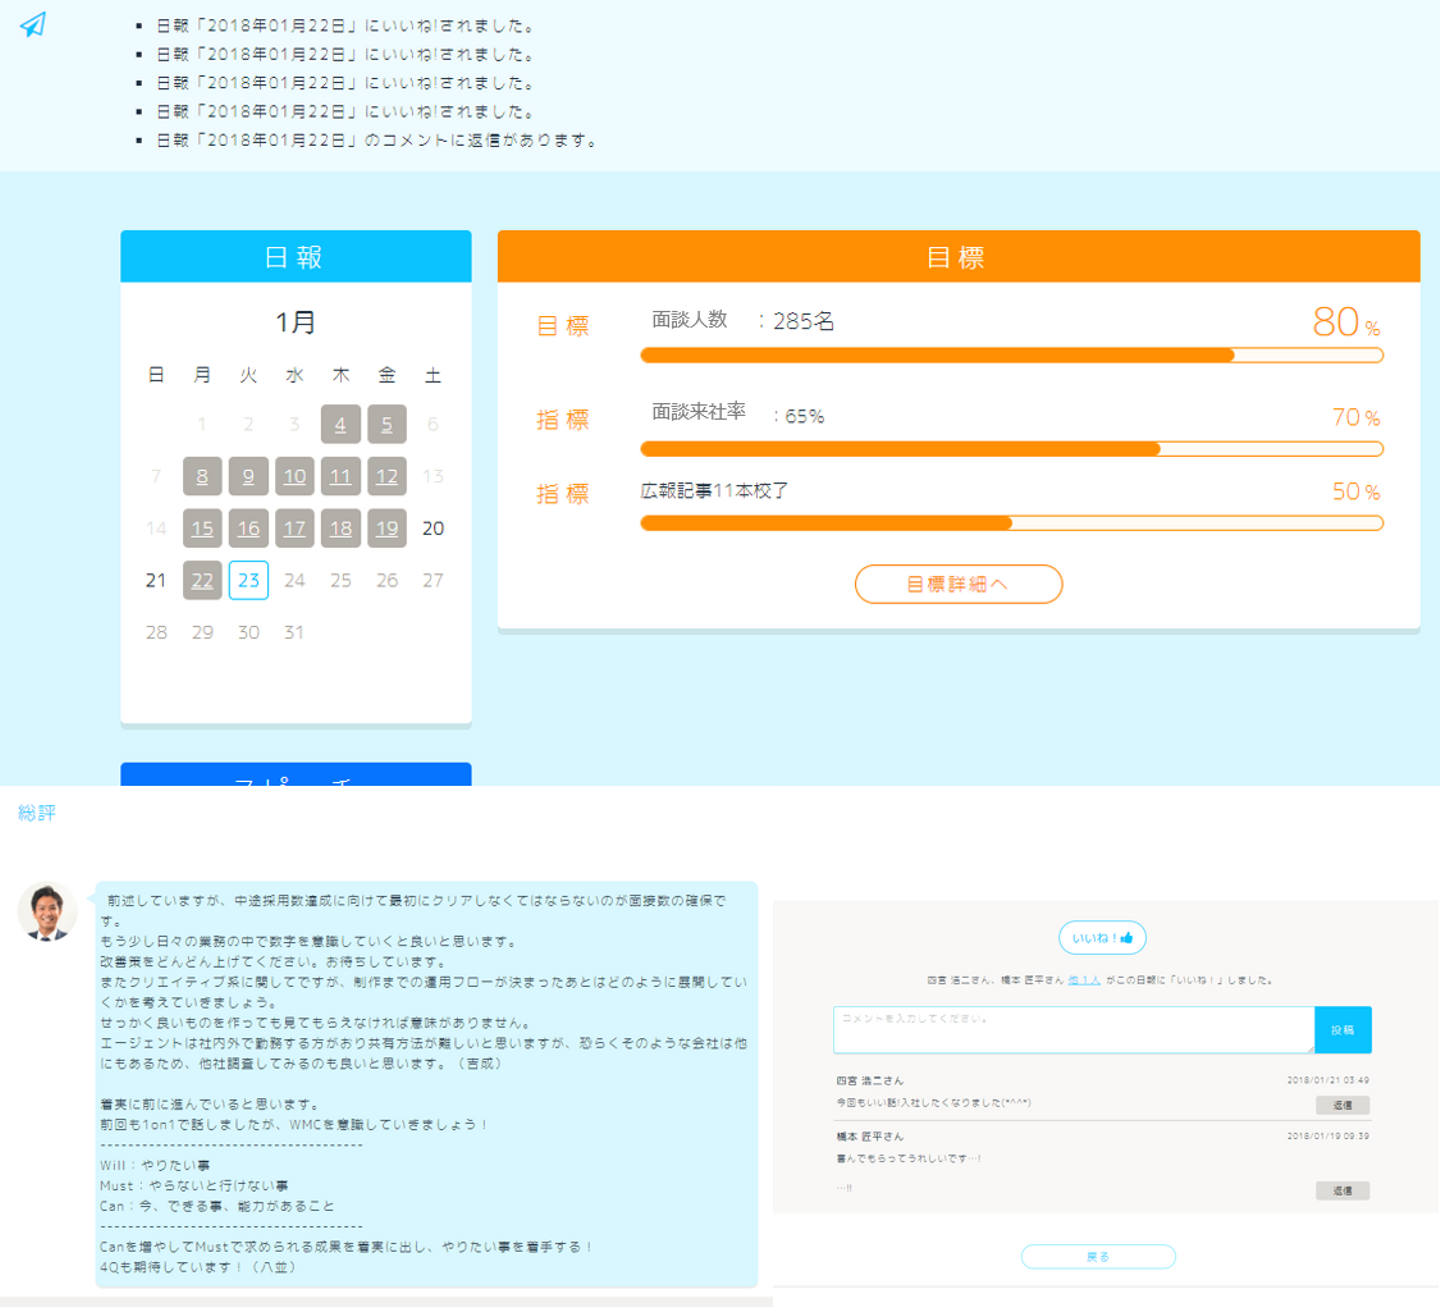
Task: Open the notification about a comment reply
Action: tap(377, 141)
